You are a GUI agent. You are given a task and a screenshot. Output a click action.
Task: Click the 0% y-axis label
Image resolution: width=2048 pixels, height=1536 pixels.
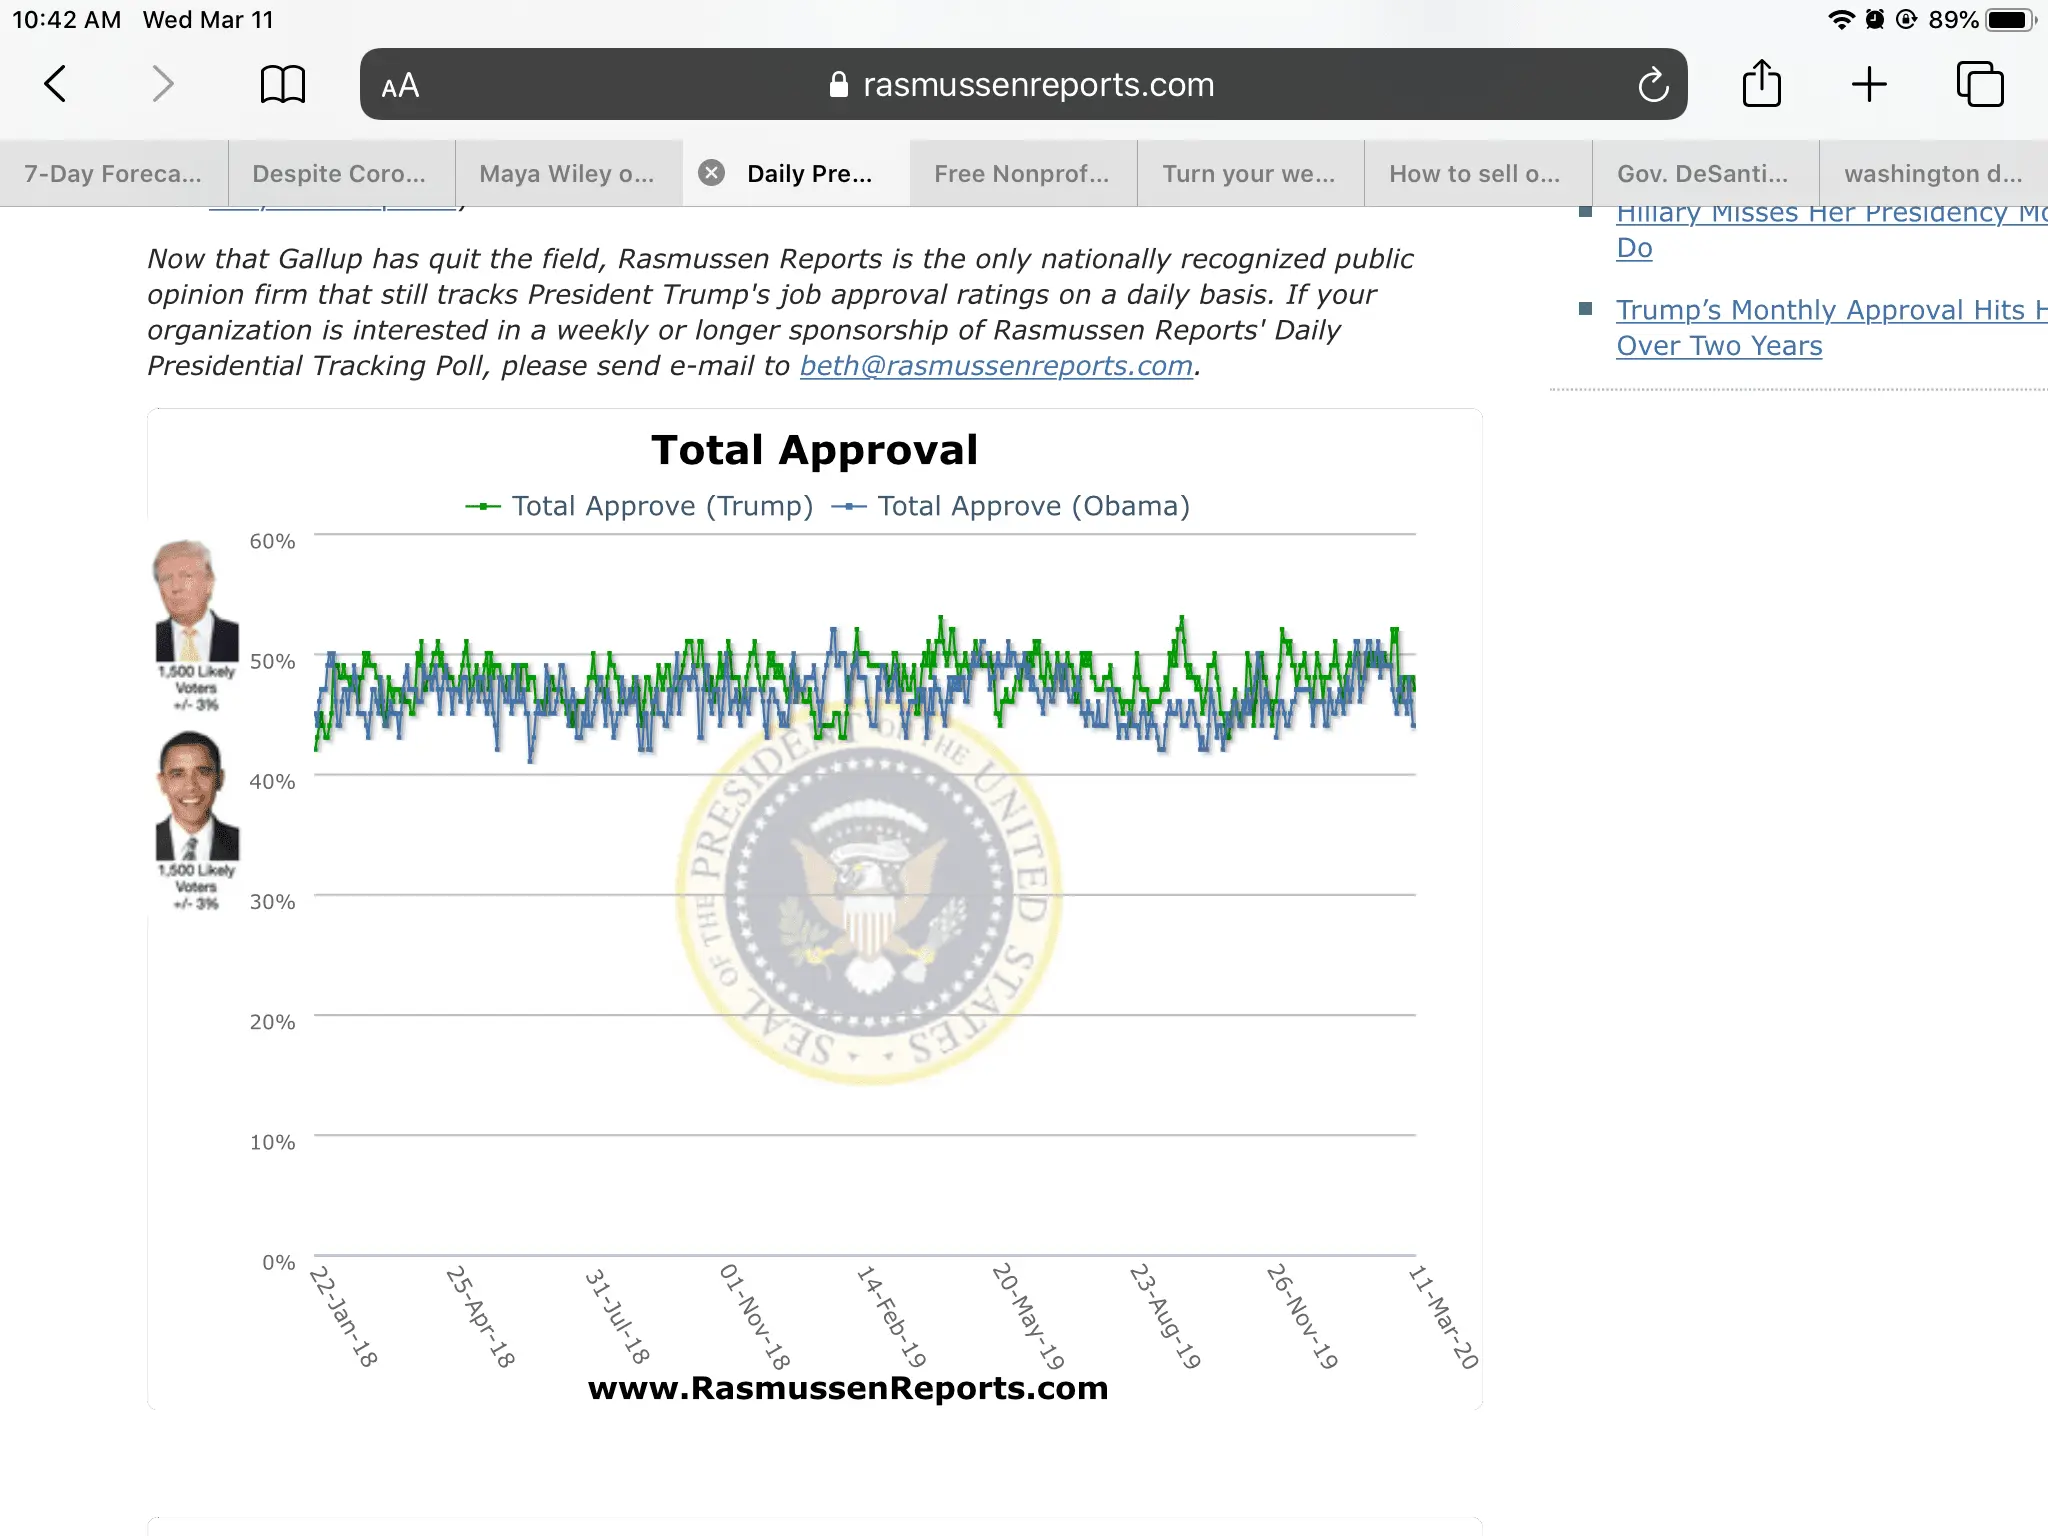coord(279,1263)
